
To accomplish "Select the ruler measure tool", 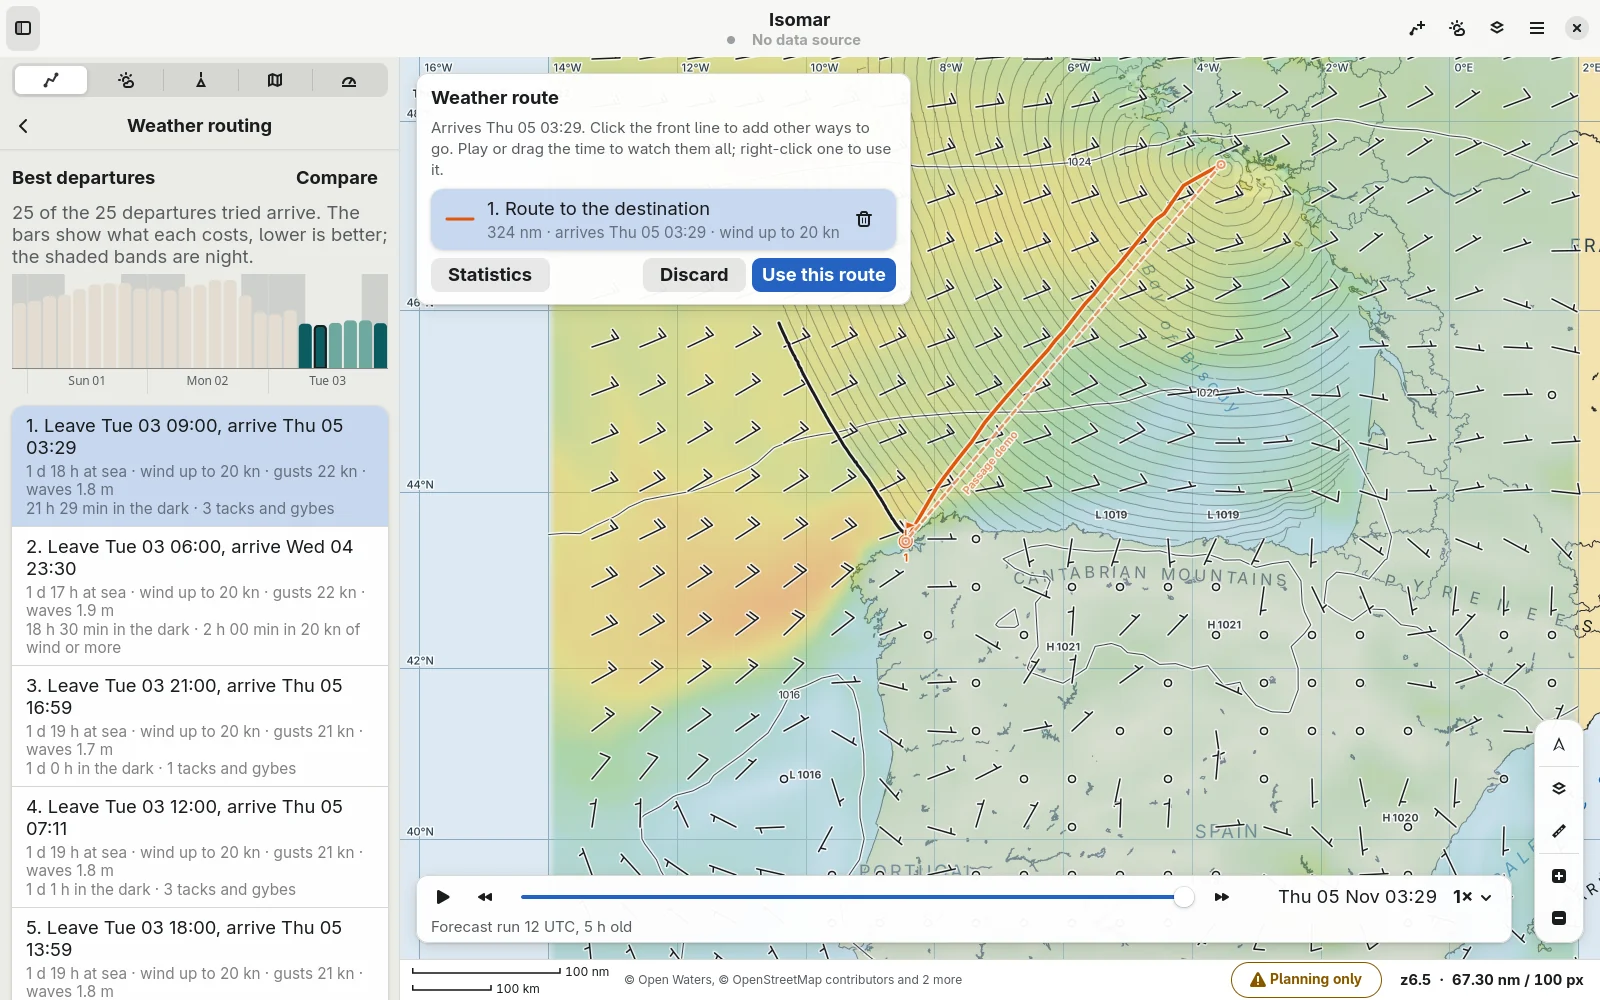I will click(x=1559, y=831).
